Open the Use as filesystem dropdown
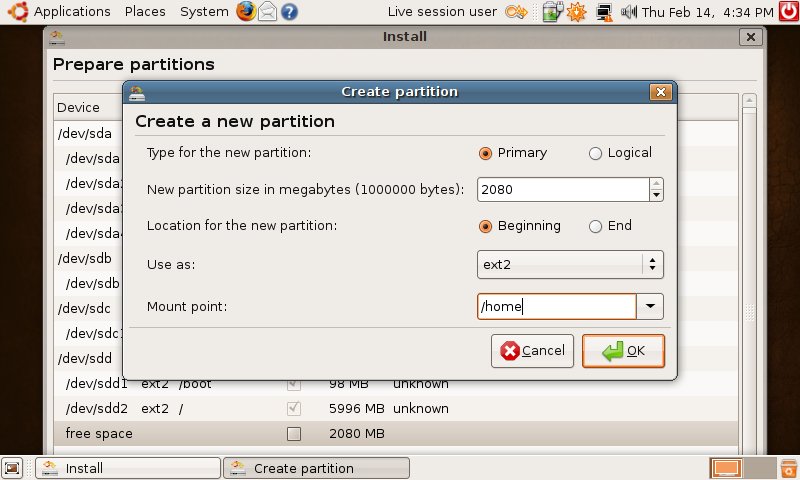Viewport: 800px width, 480px height. [570, 264]
